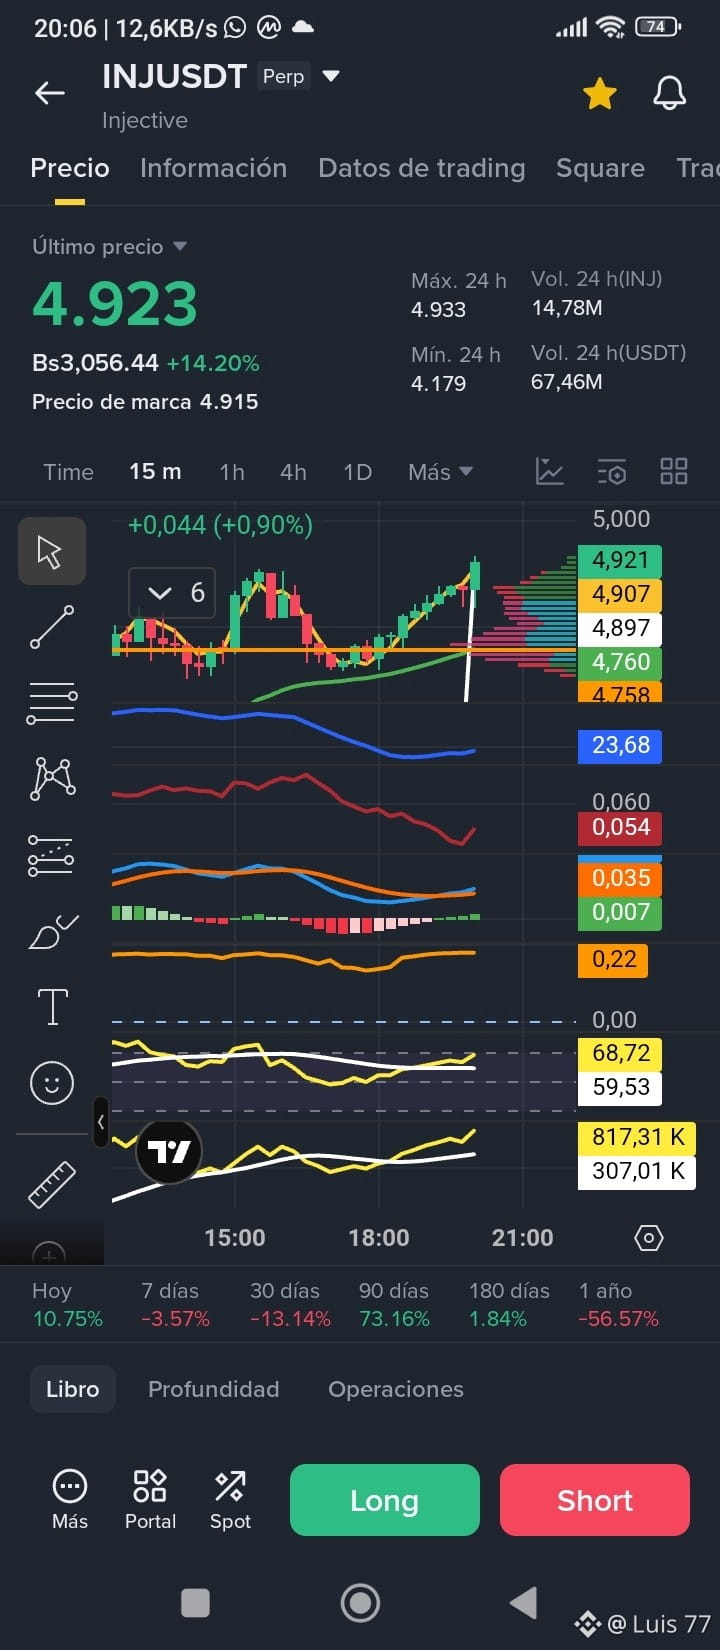Switch to the Precio tab

pos(70,168)
